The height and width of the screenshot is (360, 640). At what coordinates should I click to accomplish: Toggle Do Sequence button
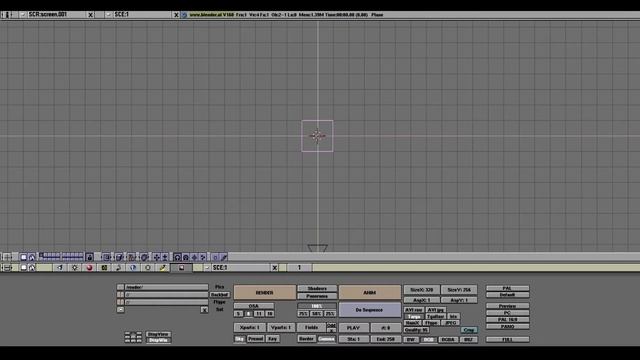coord(369,310)
